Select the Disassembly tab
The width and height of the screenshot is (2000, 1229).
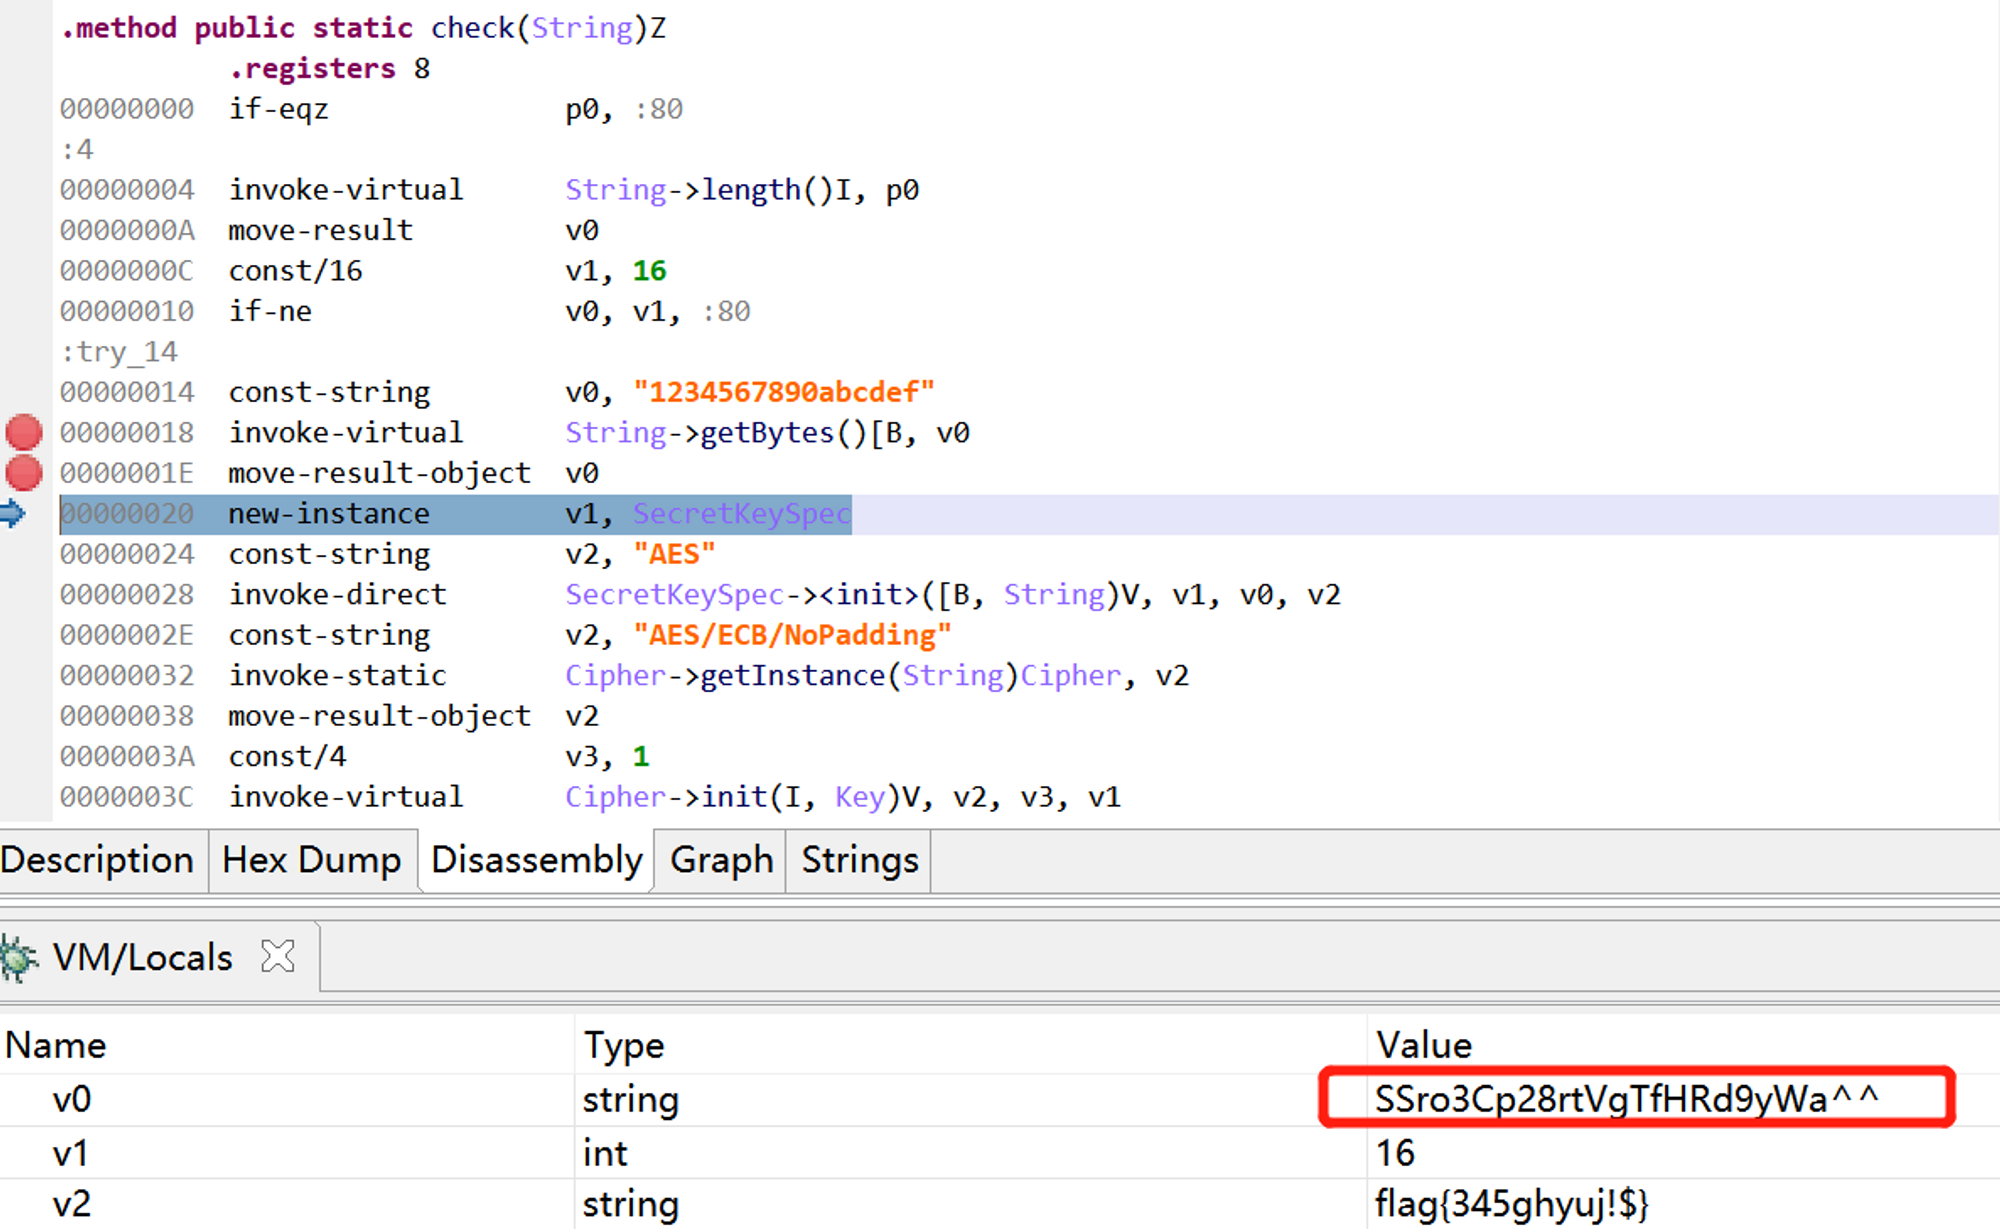point(536,860)
